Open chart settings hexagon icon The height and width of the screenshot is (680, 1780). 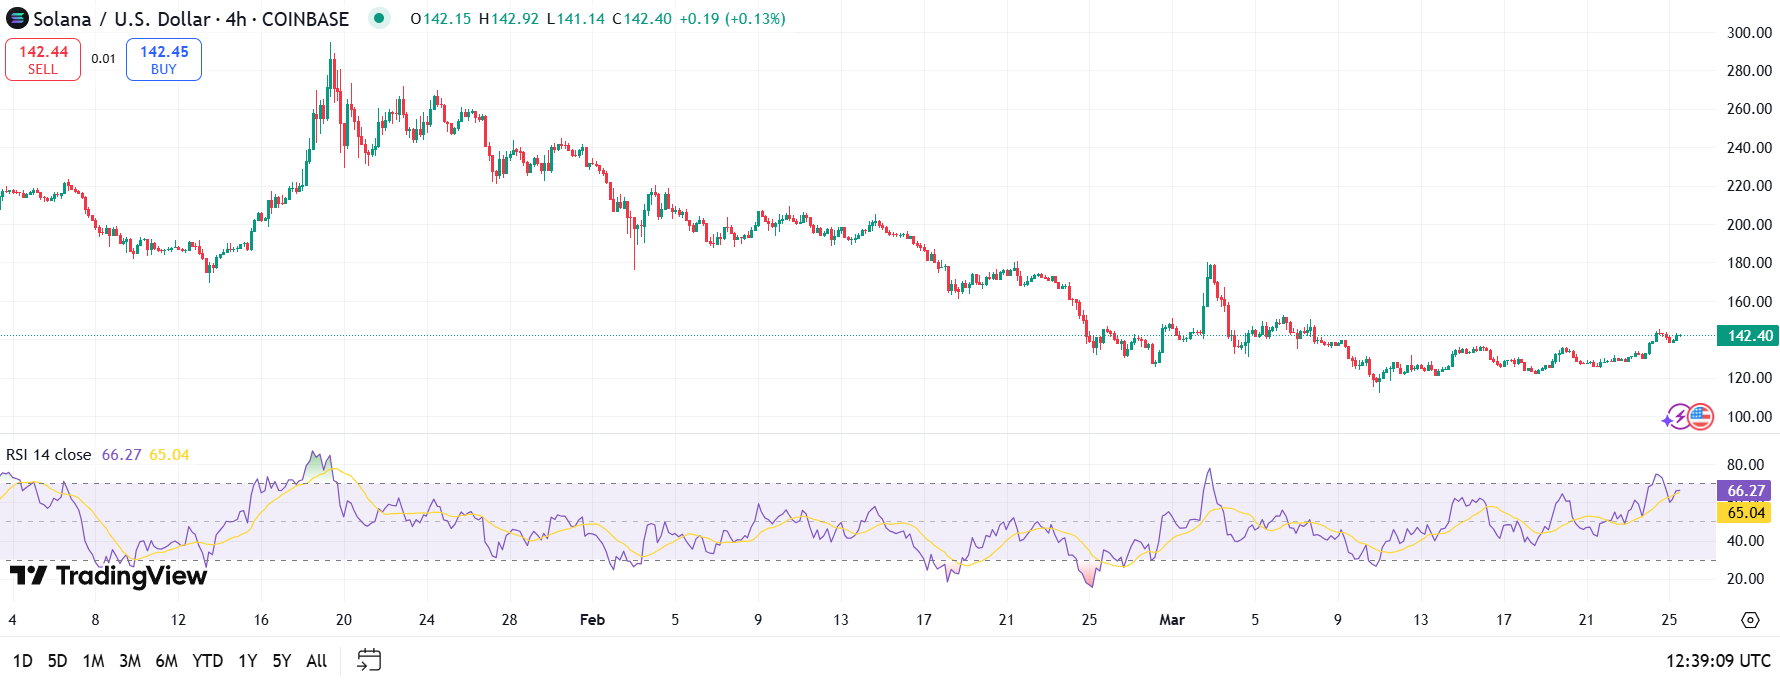[1750, 620]
